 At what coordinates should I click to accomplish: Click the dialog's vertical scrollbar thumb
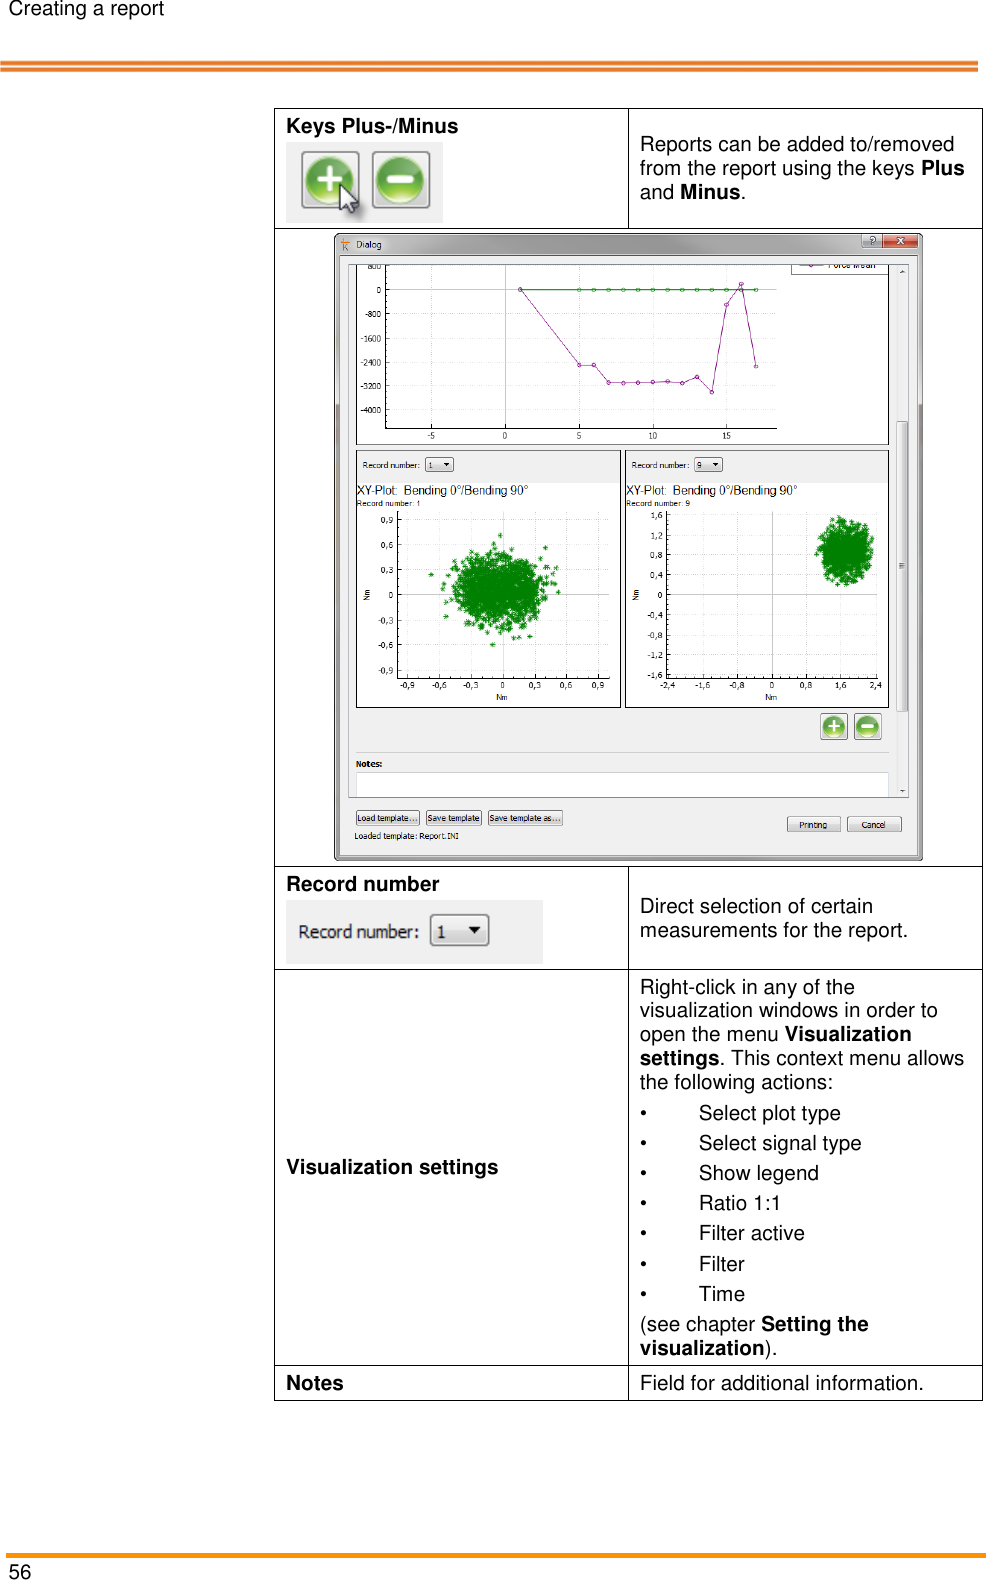click(902, 565)
